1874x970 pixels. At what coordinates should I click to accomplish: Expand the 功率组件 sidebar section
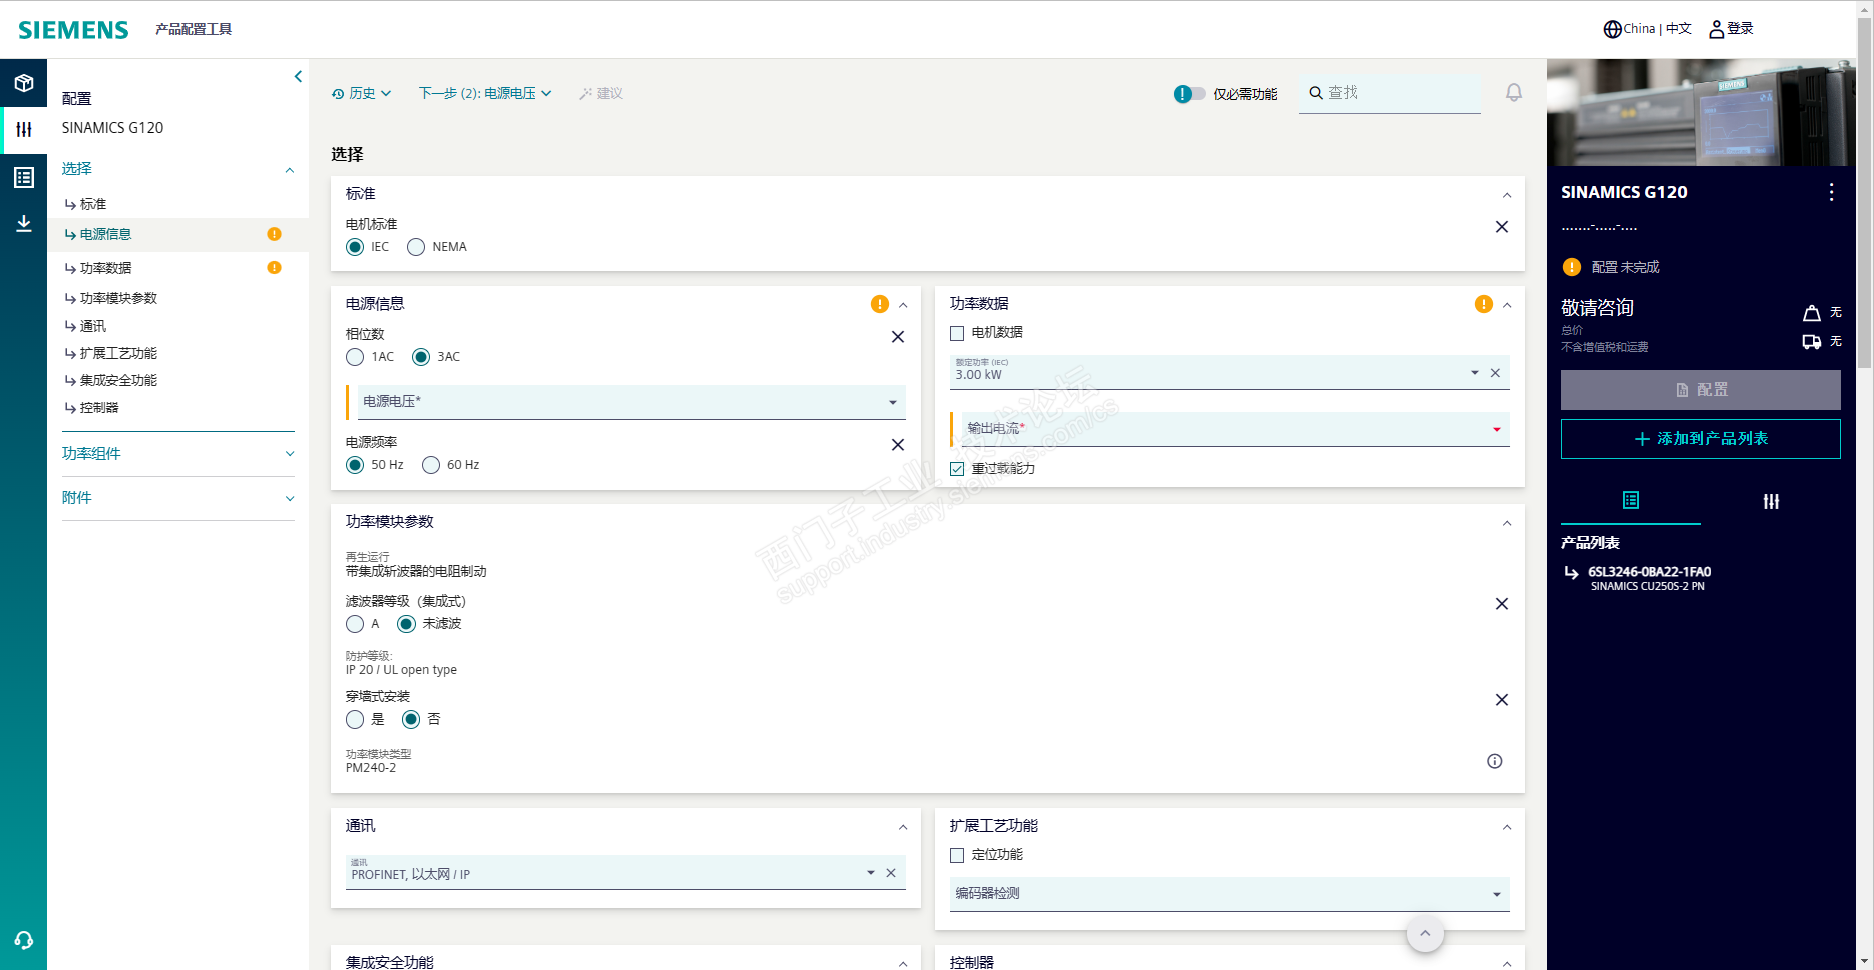[x=178, y=454]
